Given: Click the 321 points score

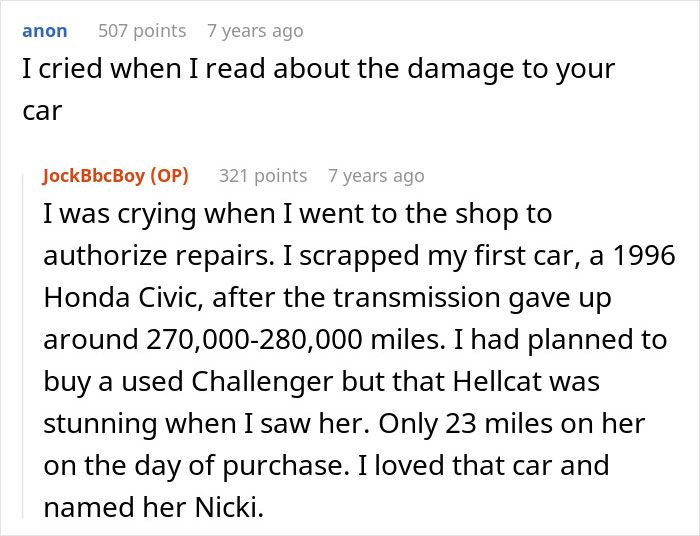Looking at the screenshot, I should (263, 176).
